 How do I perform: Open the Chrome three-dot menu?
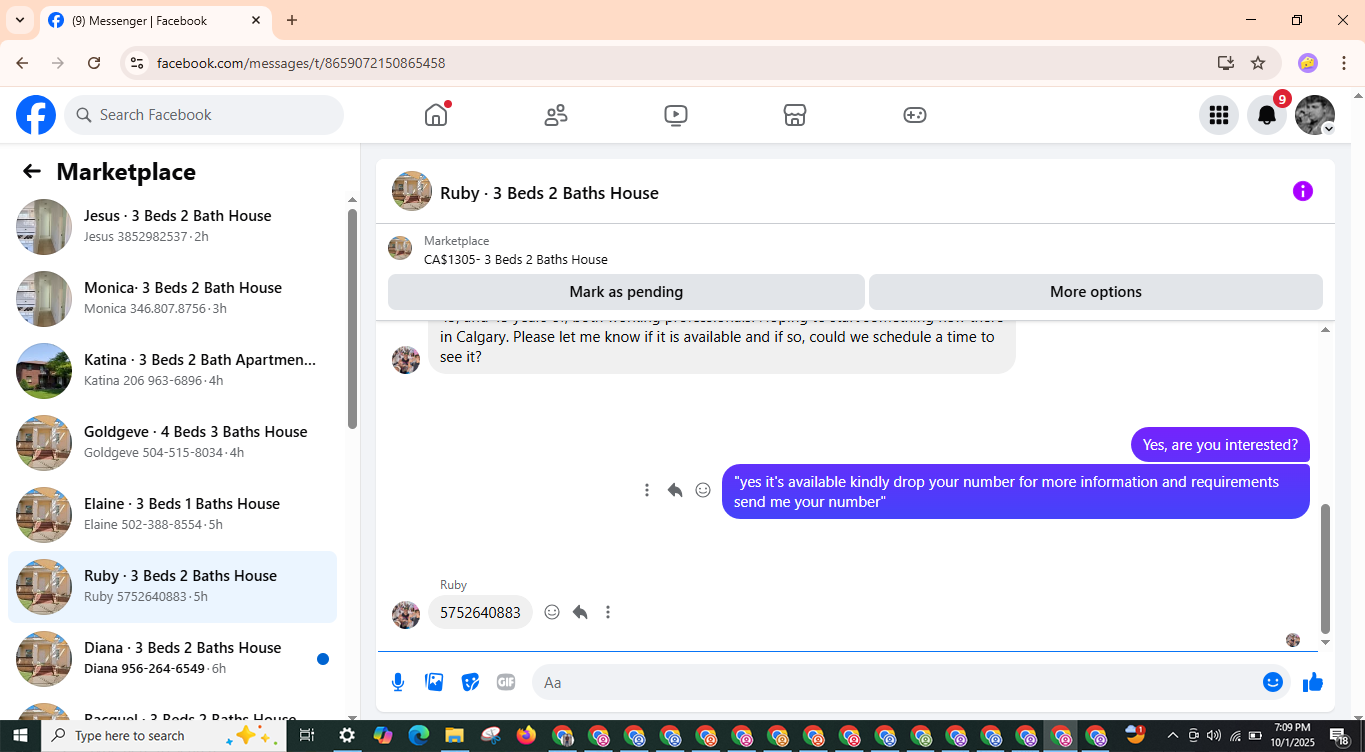point(1344,63)
